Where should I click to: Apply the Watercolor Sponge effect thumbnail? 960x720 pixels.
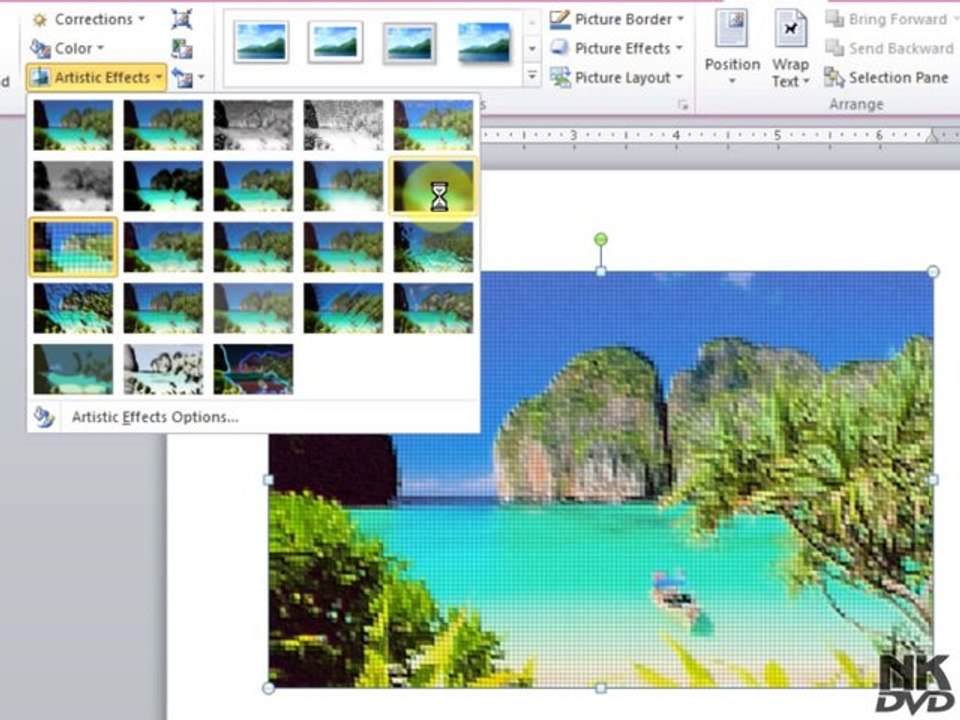point(163,247)
